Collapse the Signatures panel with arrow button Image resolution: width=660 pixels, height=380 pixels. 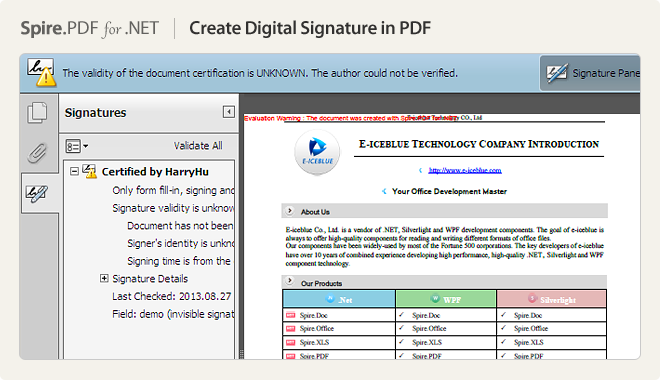click(229, 112)
